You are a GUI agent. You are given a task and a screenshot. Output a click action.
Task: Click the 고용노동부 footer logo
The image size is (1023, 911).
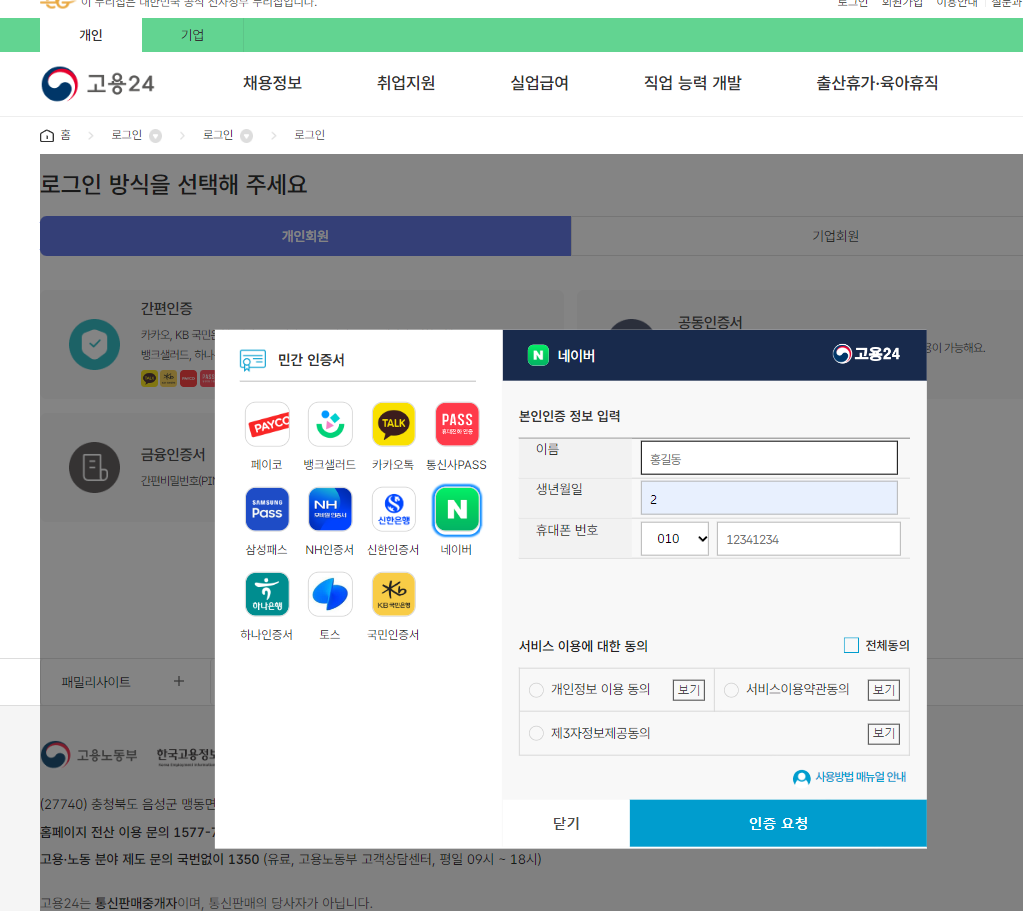tap(89, 755)
